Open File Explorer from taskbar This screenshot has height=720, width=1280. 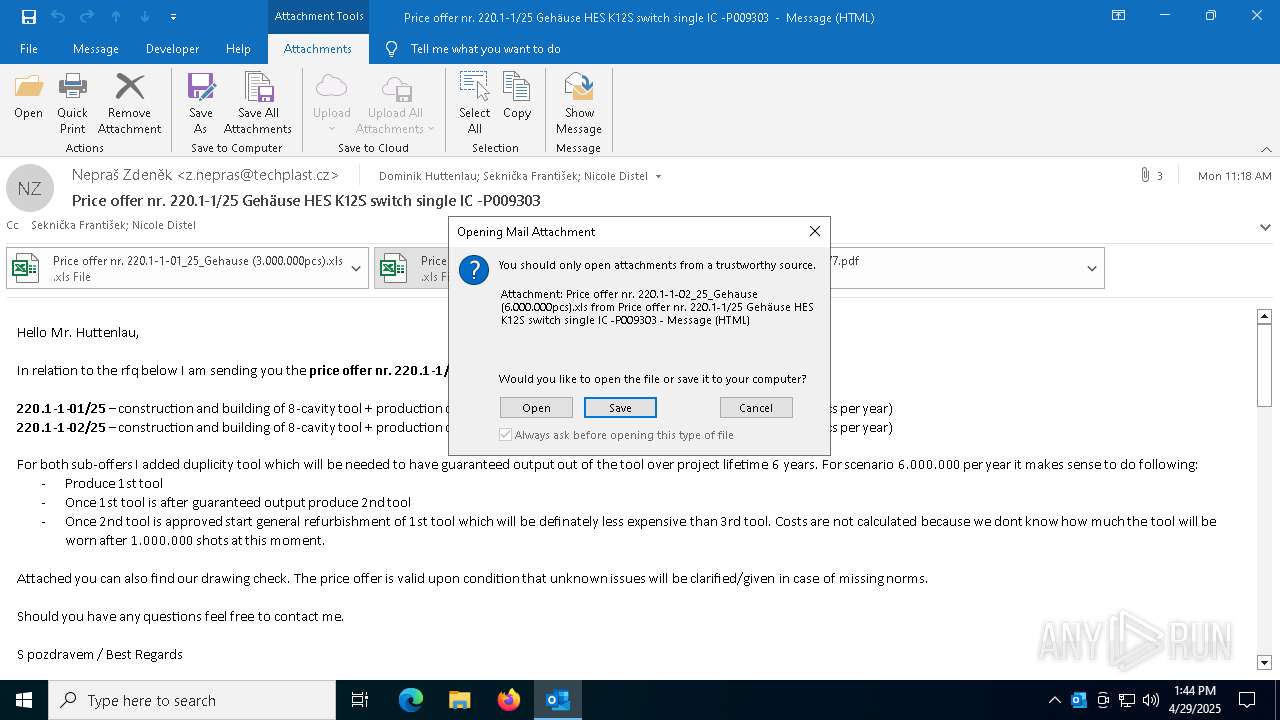click(x=459, y=700)
